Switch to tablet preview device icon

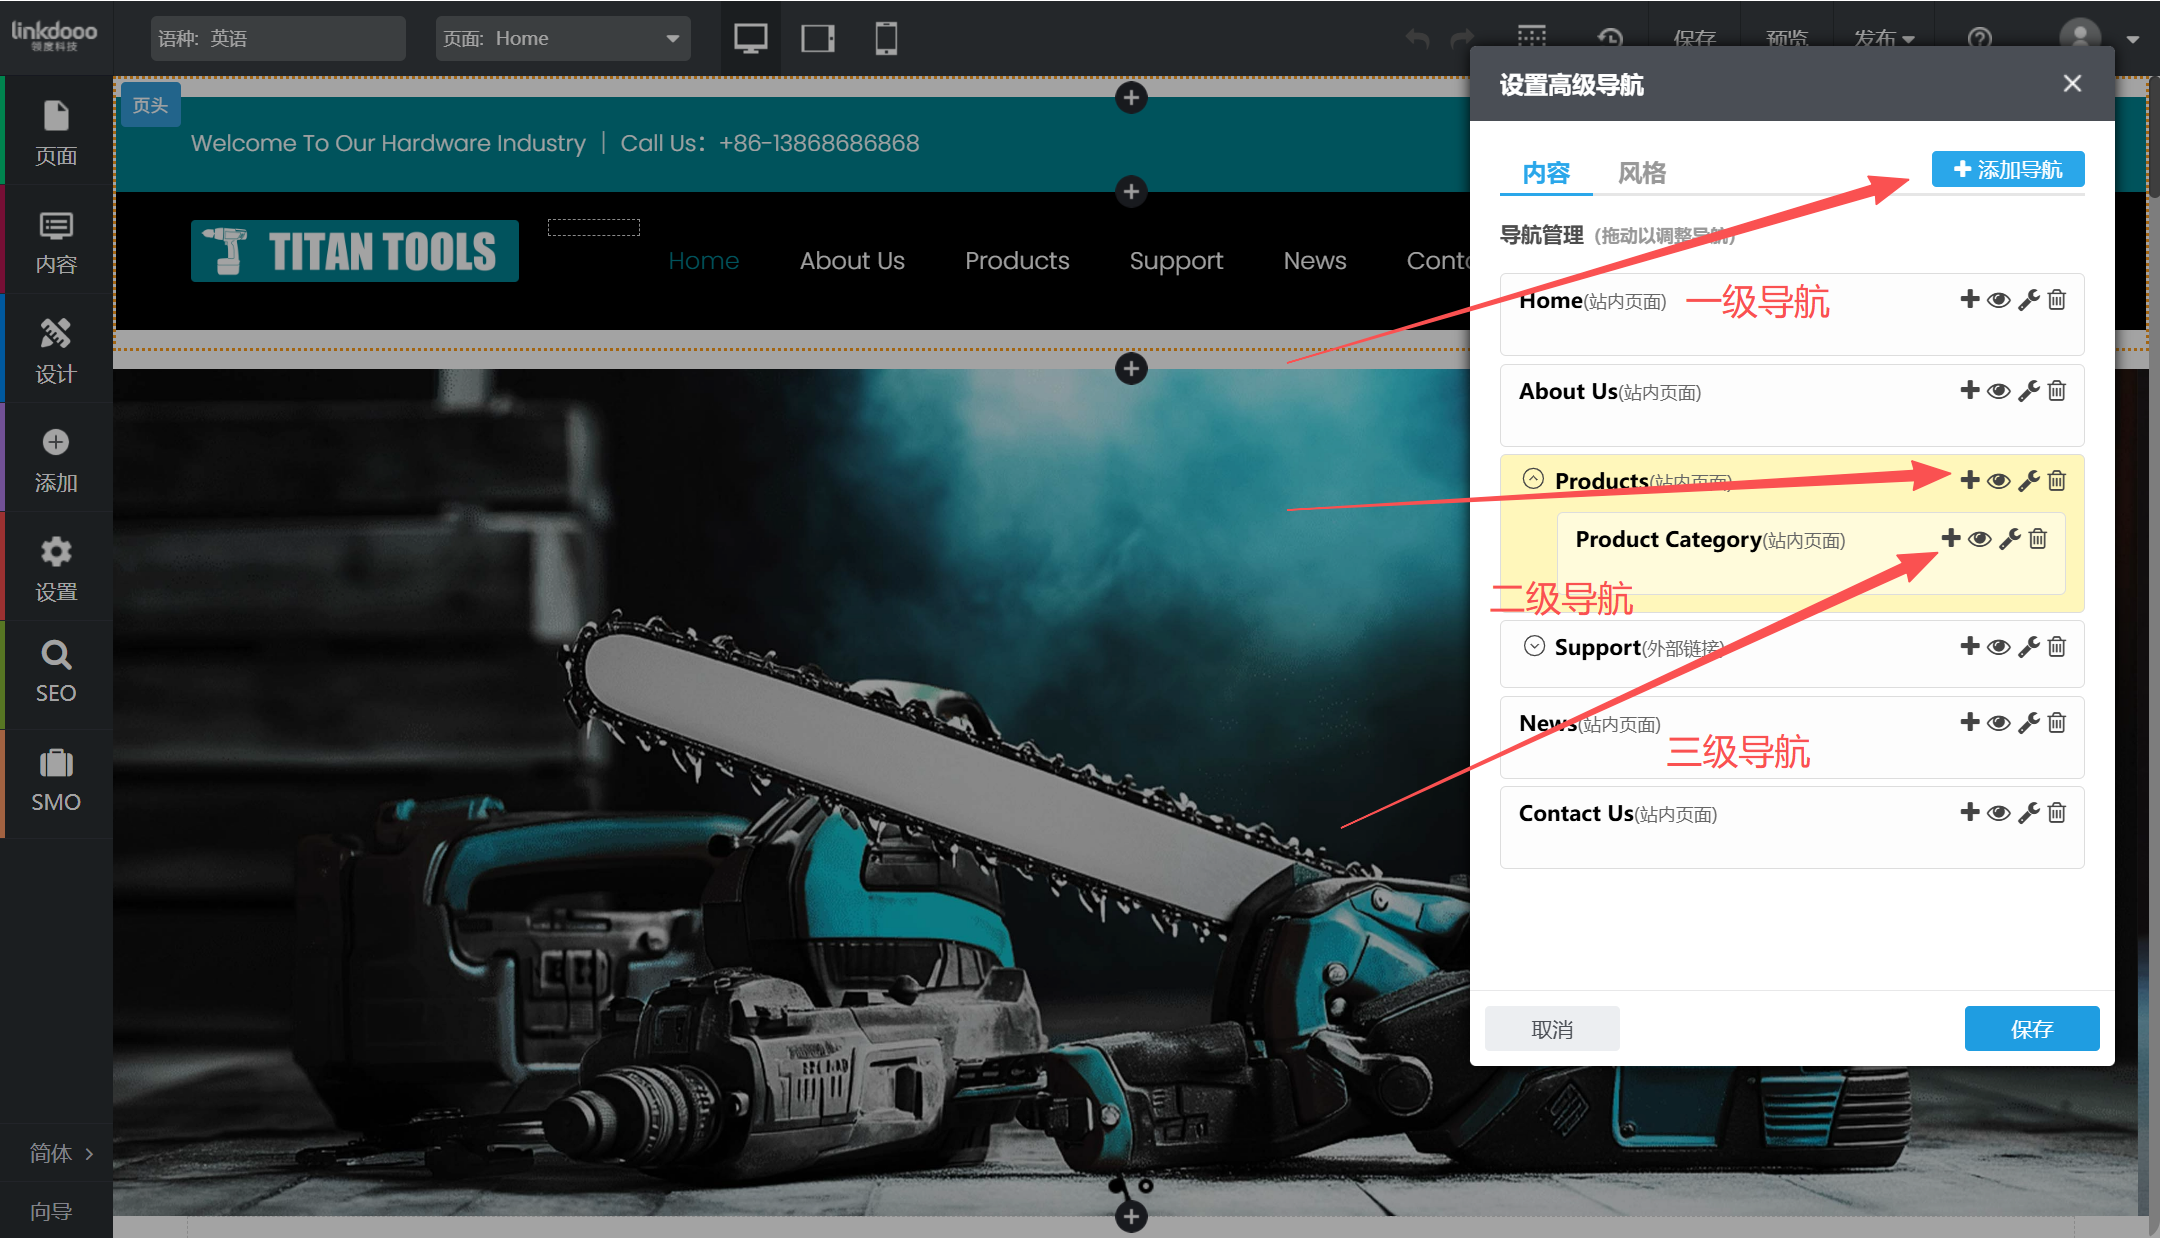pyautogui.click(x=817, y=39)
